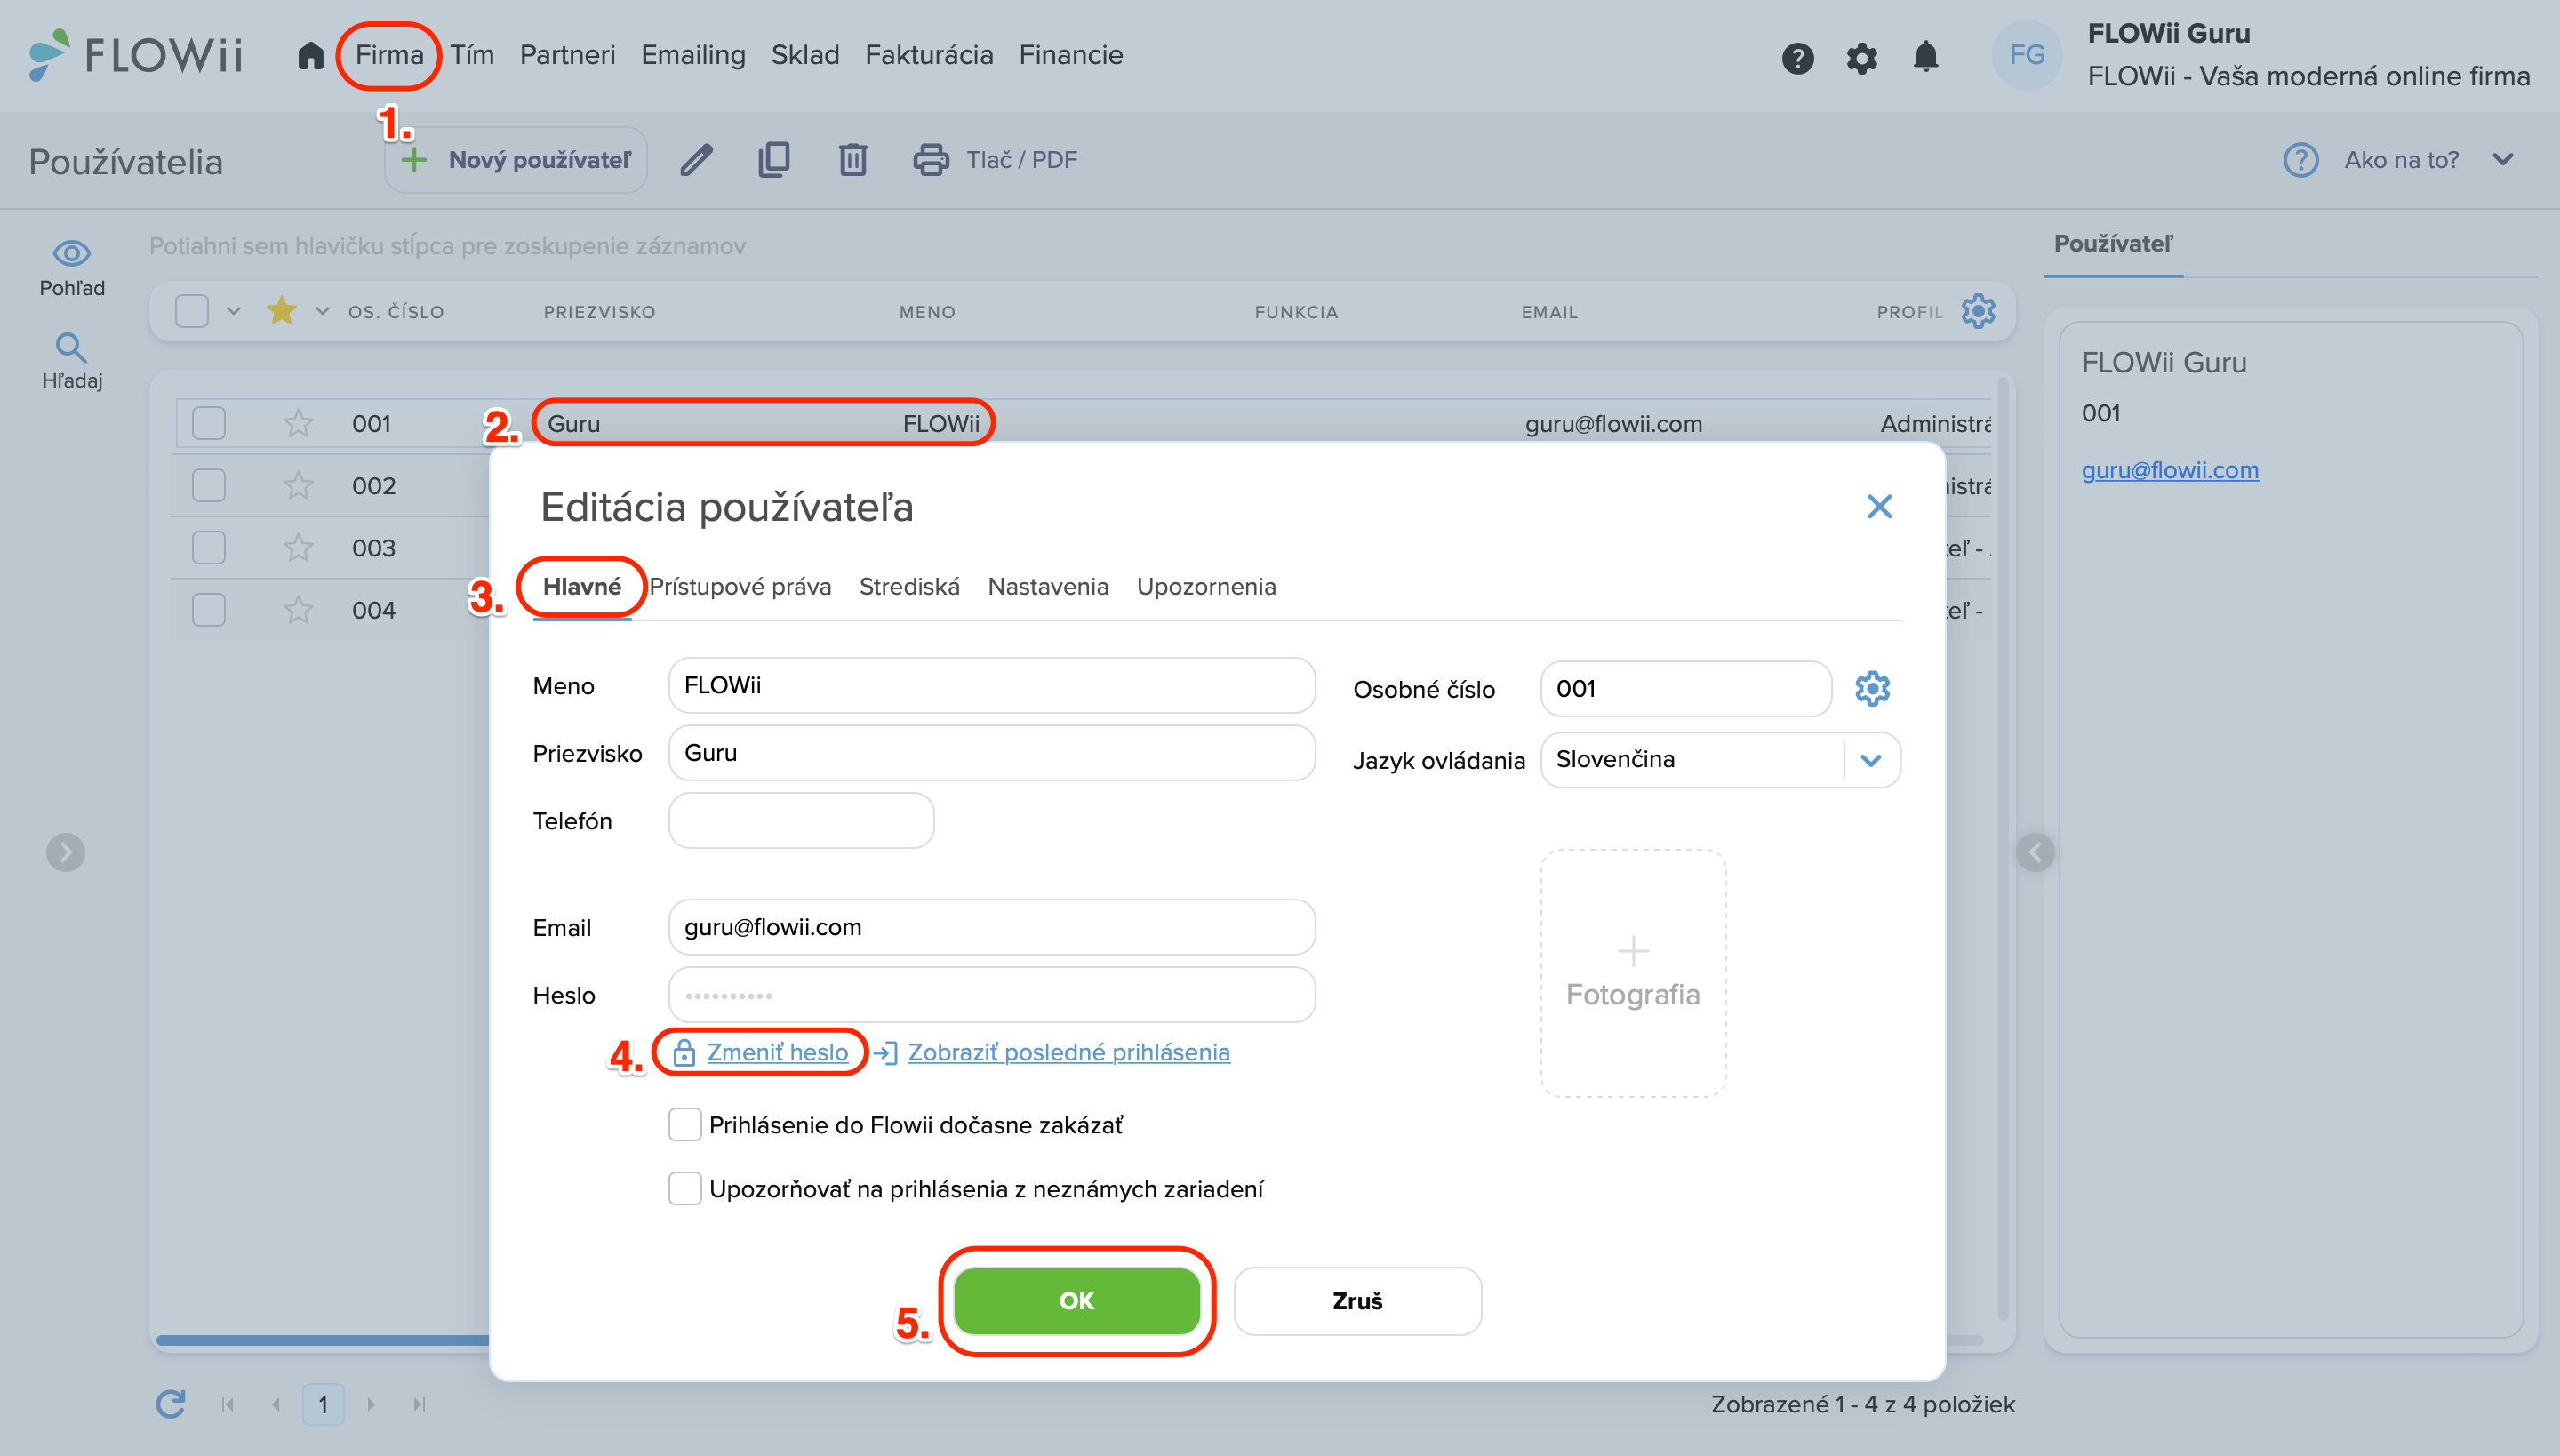
Task: Open dropdown arrow next to select-all checkbox
Action: click(x=234, y=311)
